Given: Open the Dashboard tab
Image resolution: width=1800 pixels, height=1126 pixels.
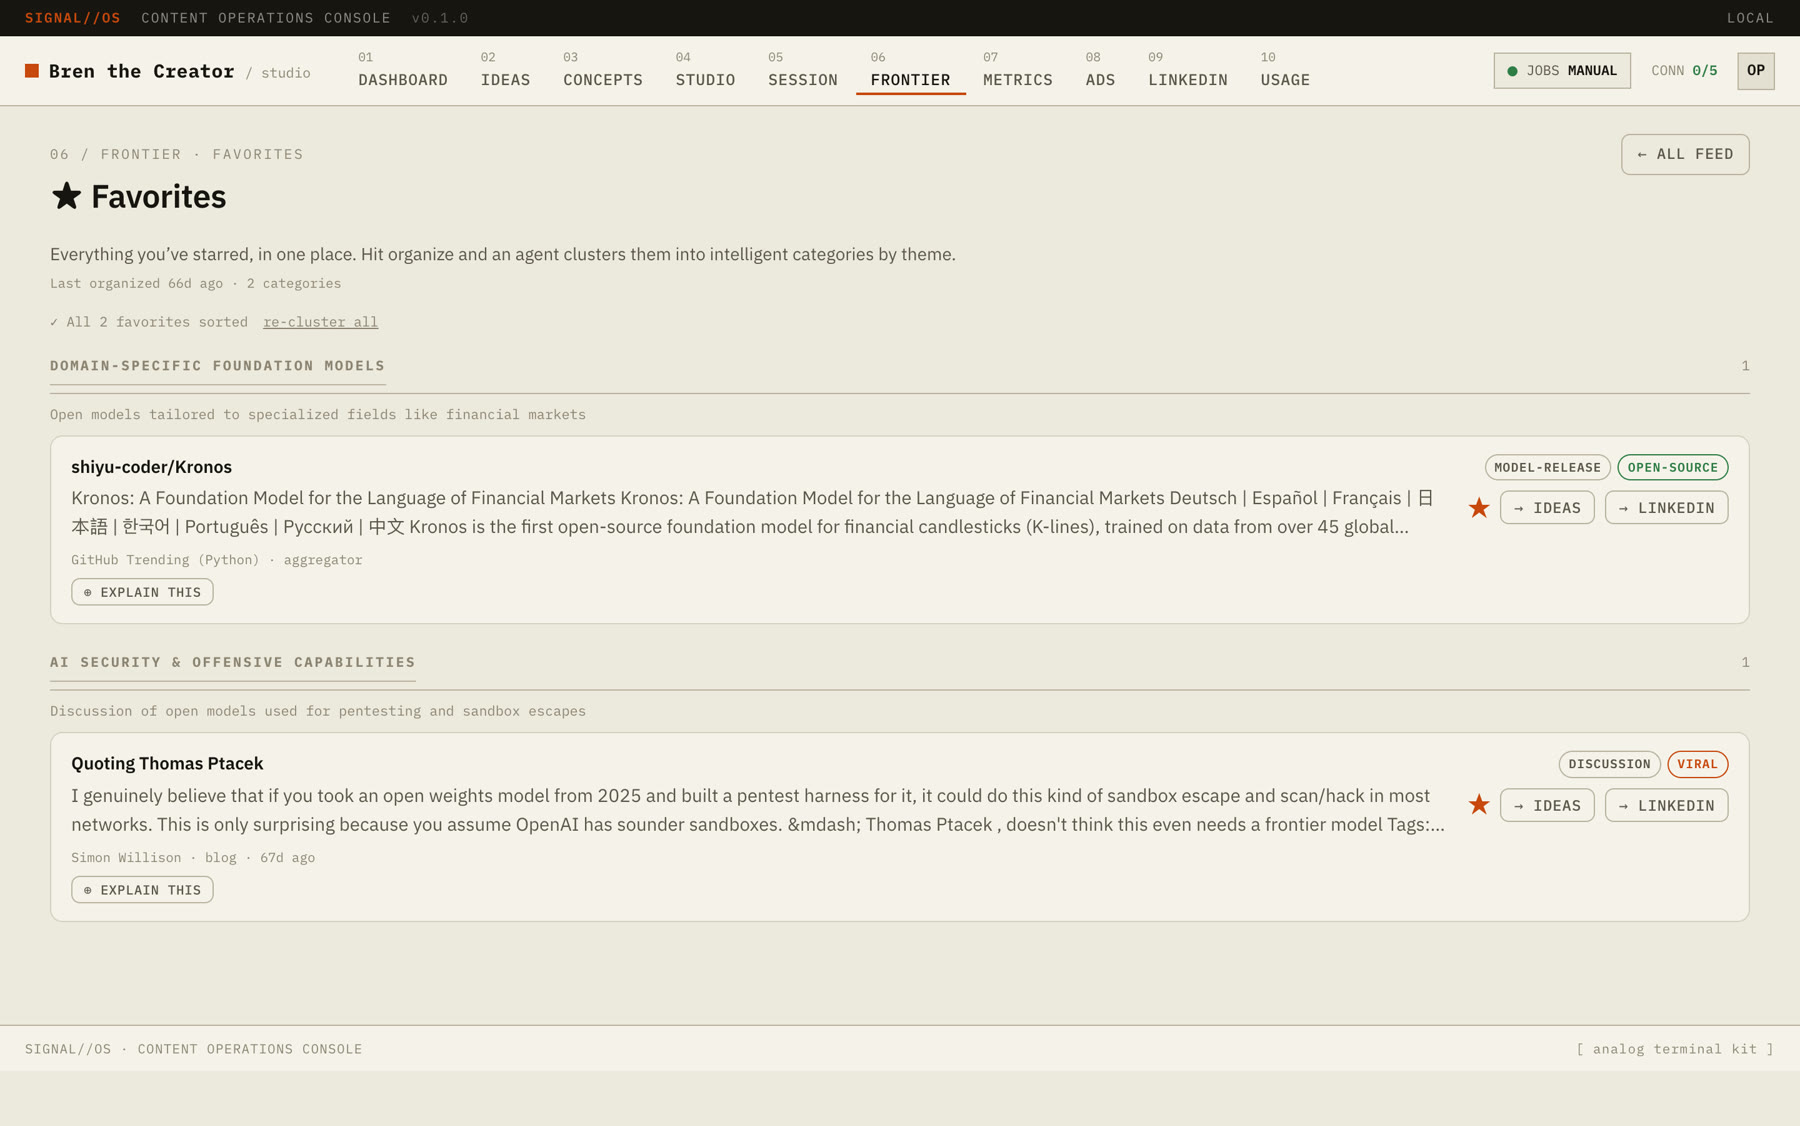Looking at the screenshot, I should (x=403, y=70).
